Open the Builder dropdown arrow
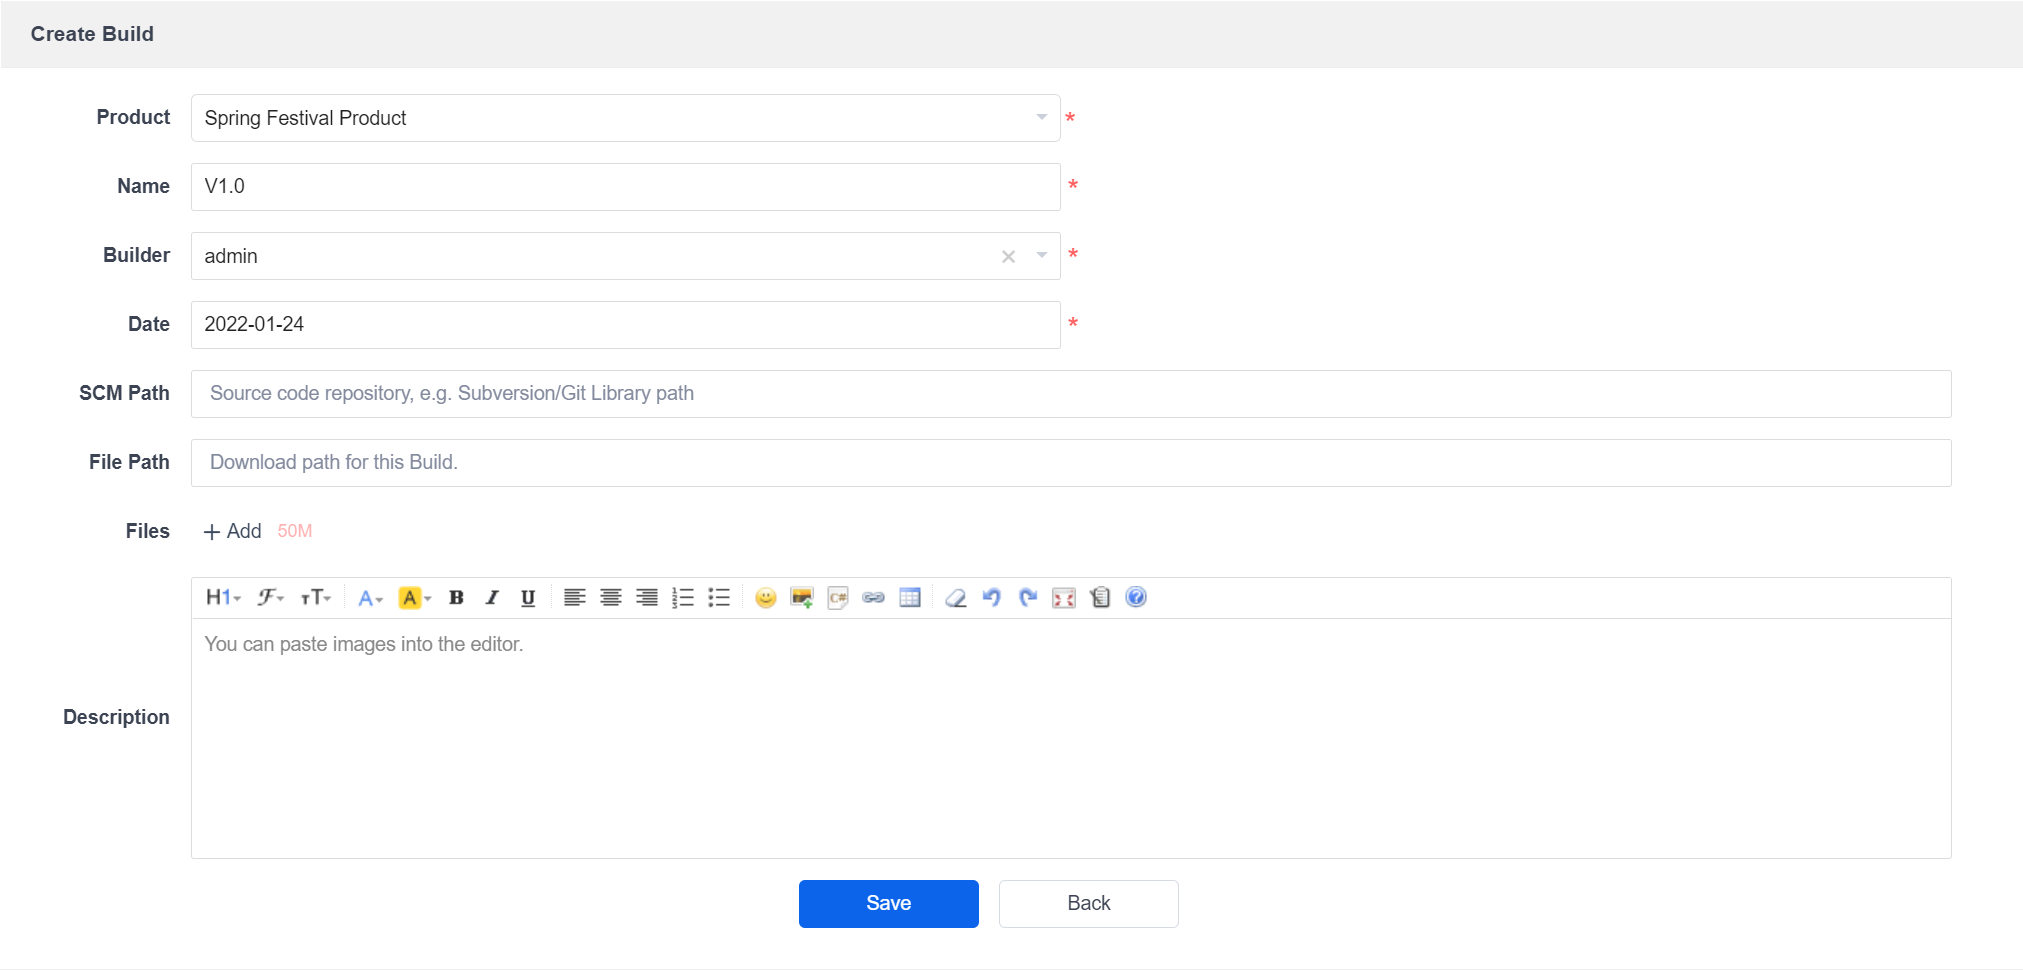This screenshot has height=971, width=2023. (1042, 256)
